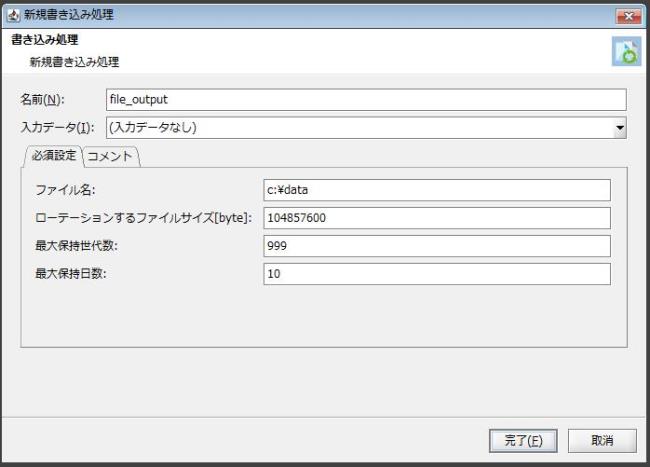
Task: Click the title bar application icon
Action: click(x=13, y=15)
